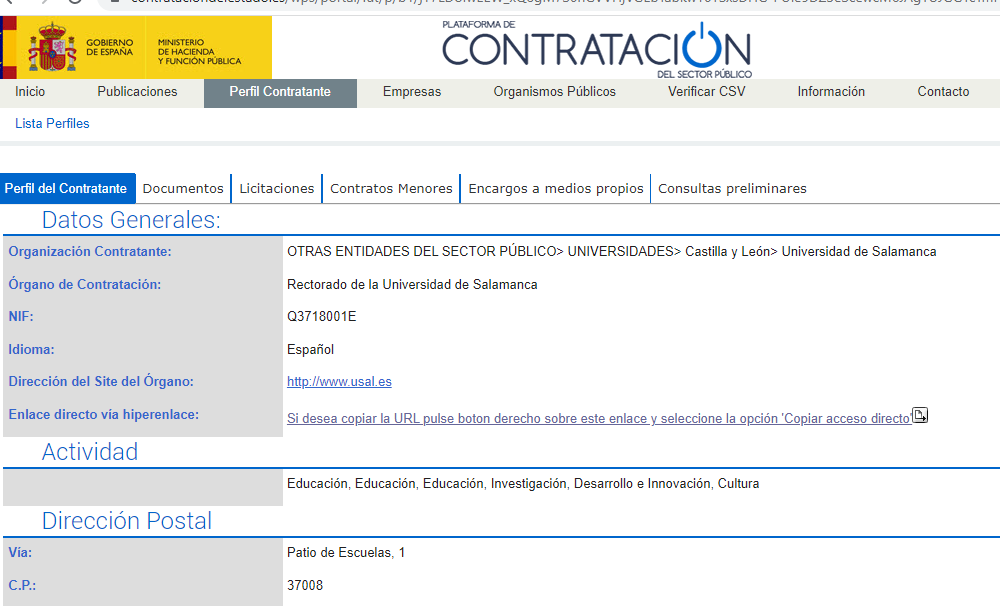Switch to the Licitaciones tab
Viewport: 1000px width, 606px height.
[x=277, y=189]
